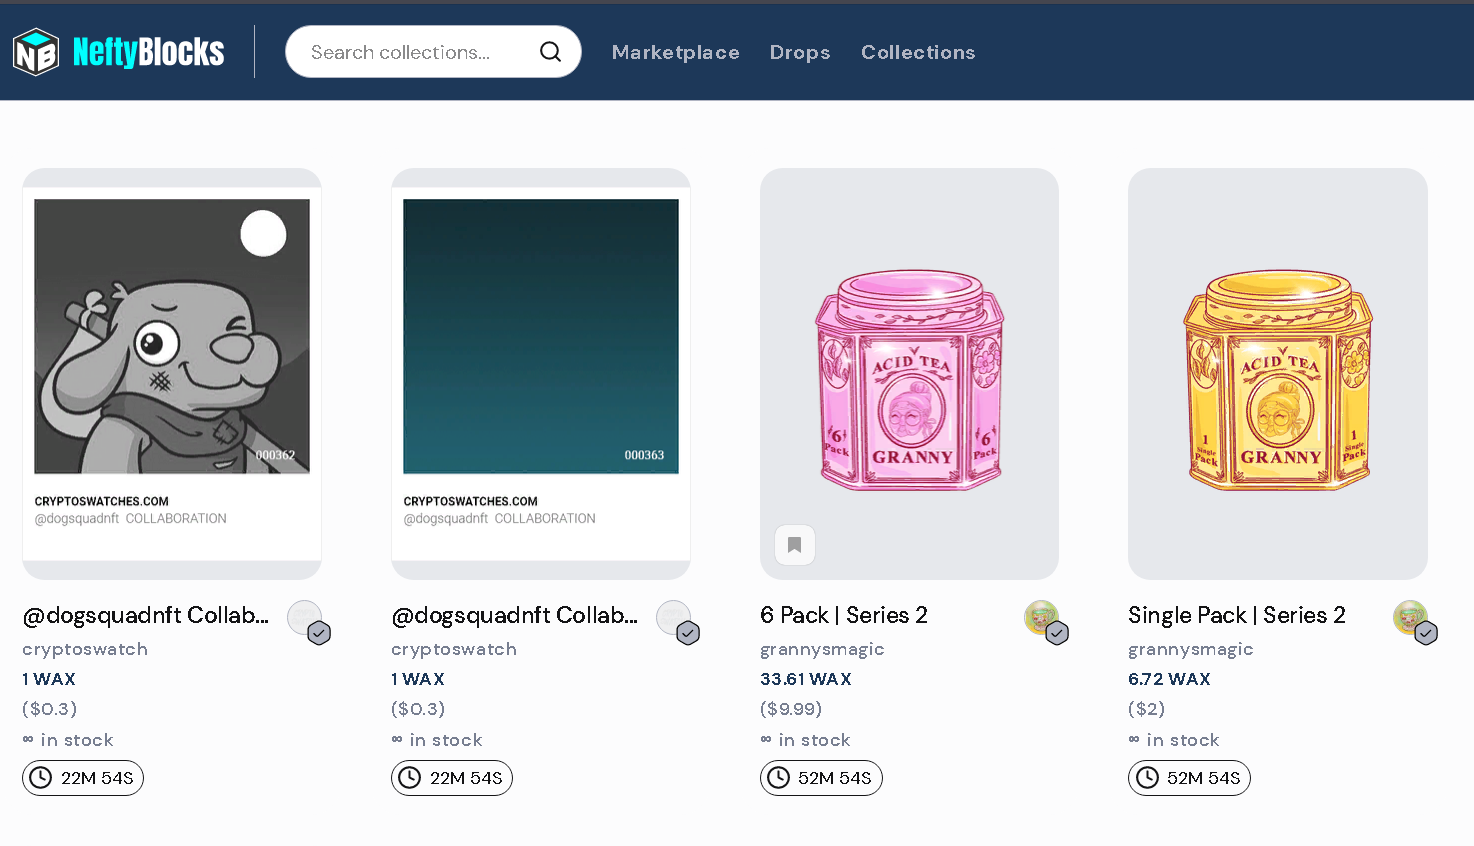This screenshot has height=846, width=1474.
Task: Open the Drops page
Action: click(x=800, y=52)
